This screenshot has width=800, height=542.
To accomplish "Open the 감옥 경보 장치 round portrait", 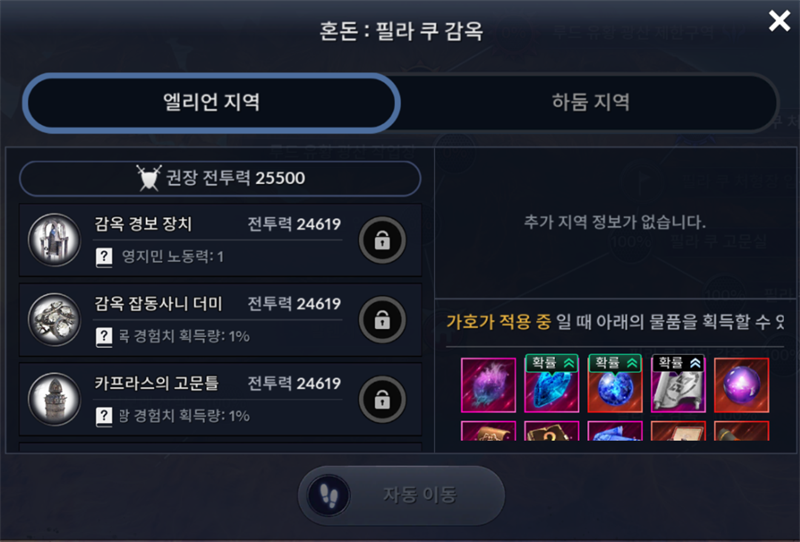I will (54, 240).
